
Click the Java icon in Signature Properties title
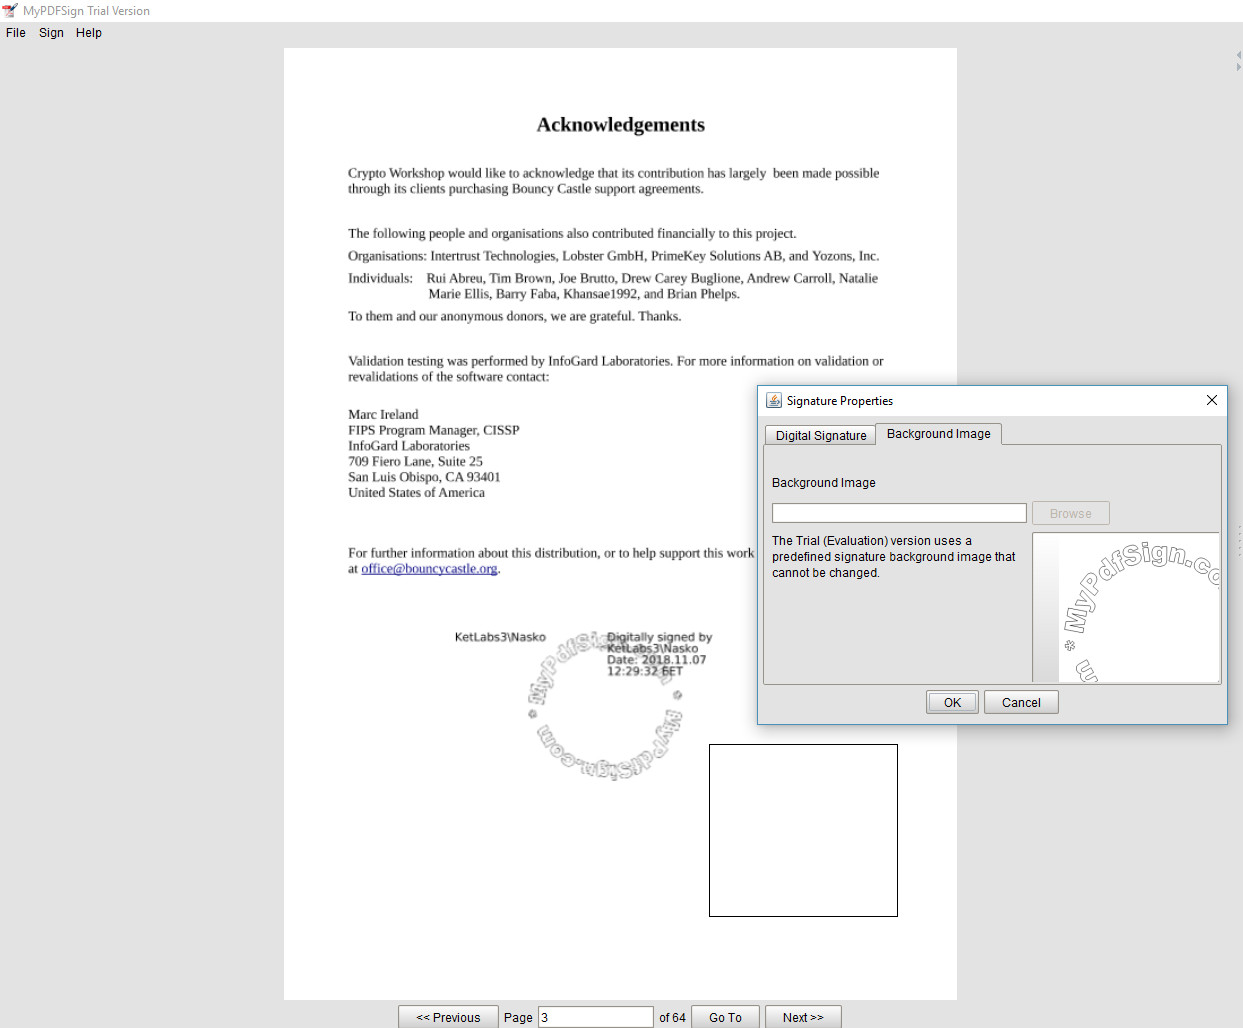point(774,400)
